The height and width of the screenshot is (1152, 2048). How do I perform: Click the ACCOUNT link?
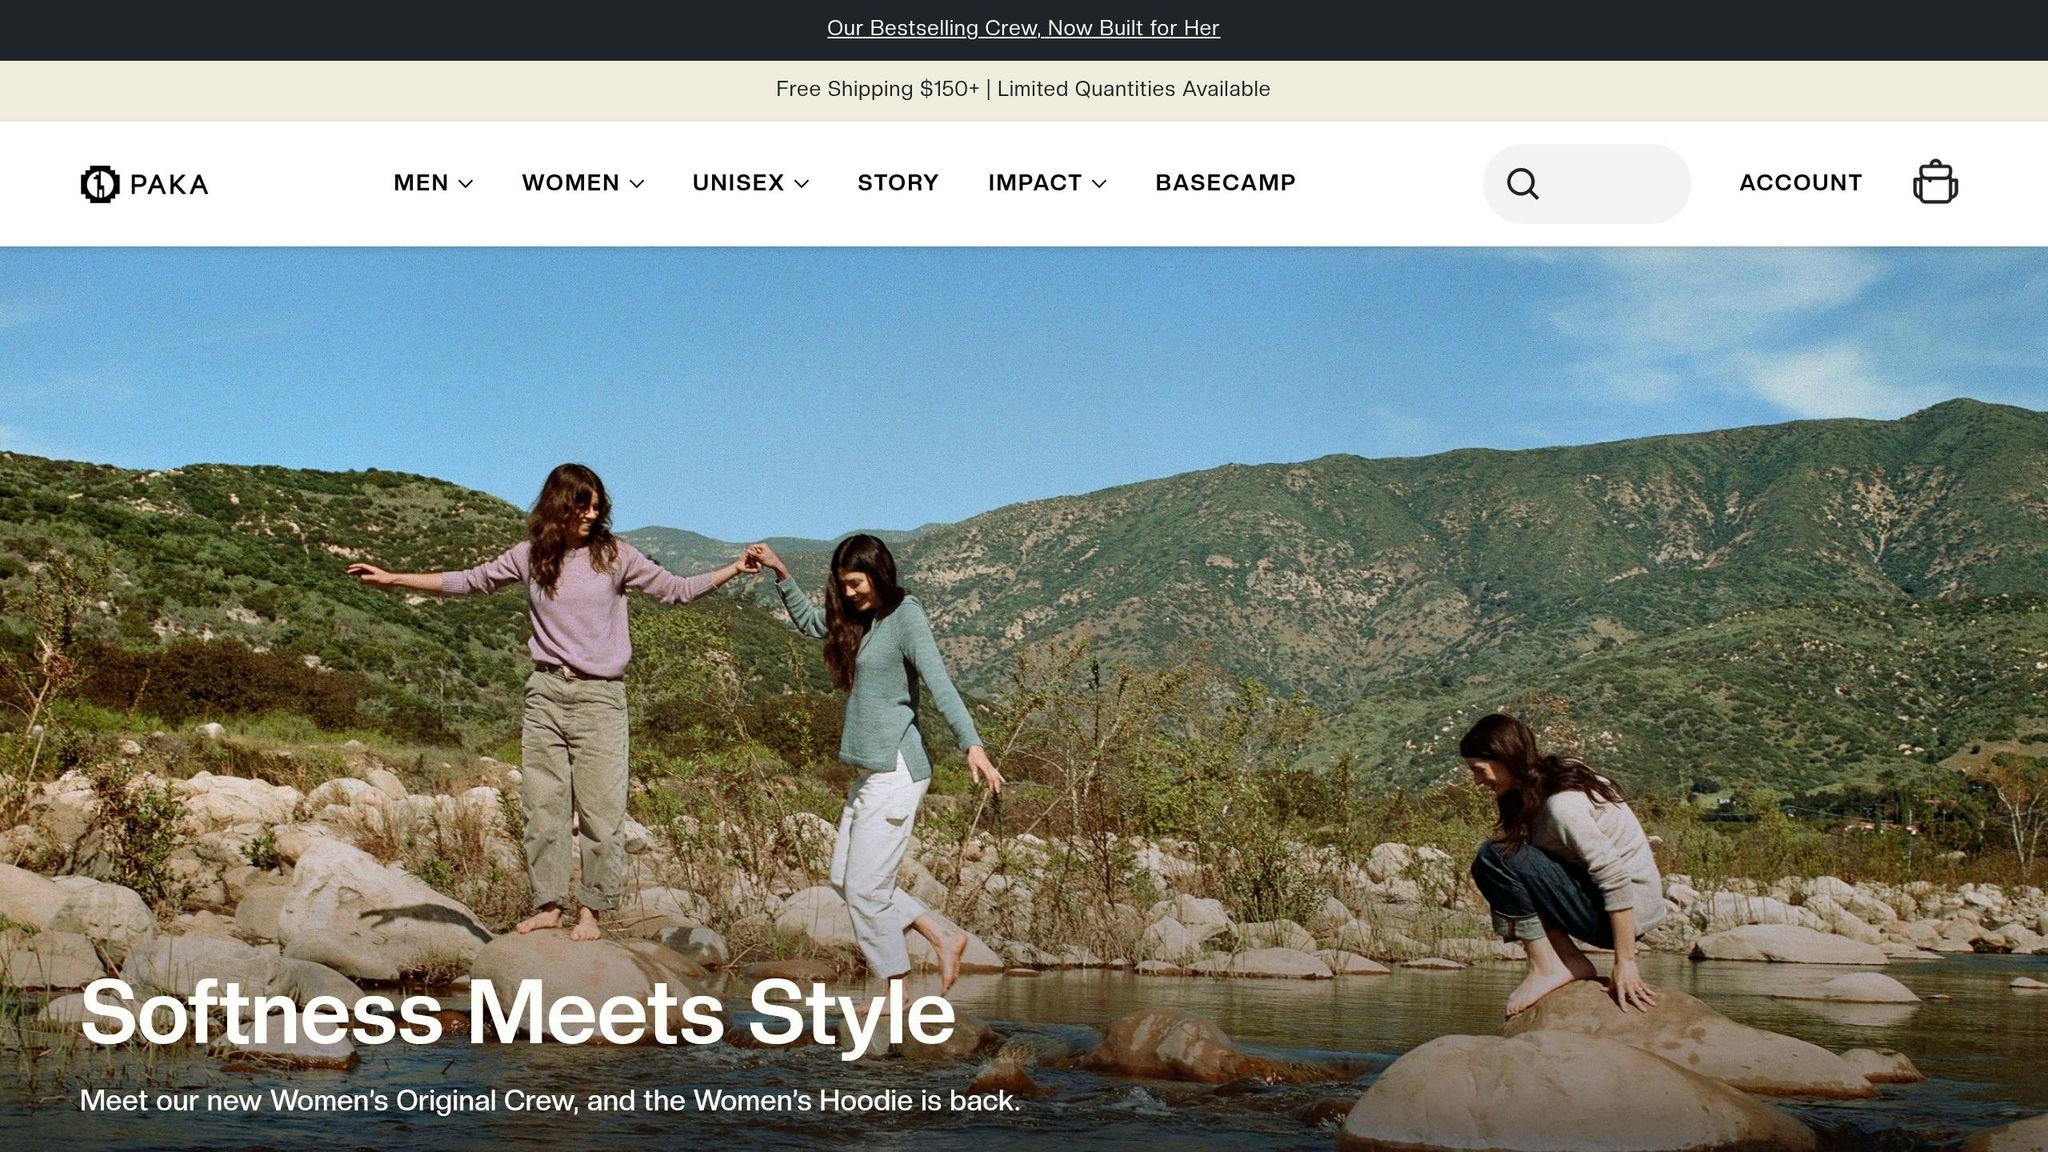(x=1800, y=183)
